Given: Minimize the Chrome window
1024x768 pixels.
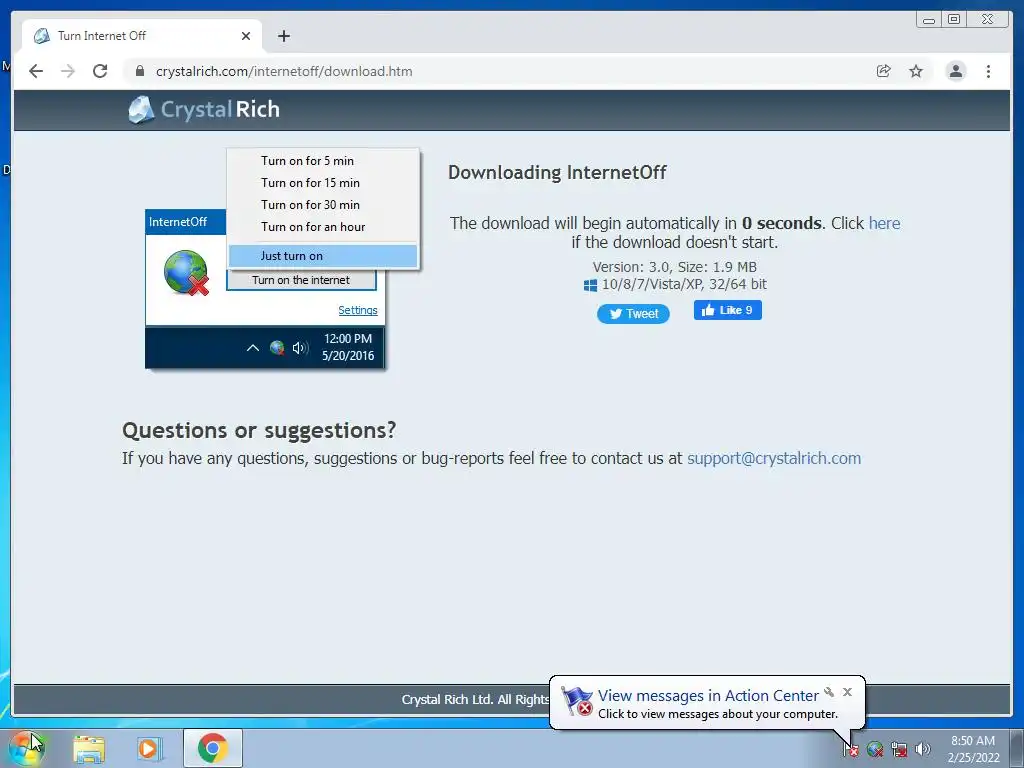Looking at the screenshot, I should [929, 20].
